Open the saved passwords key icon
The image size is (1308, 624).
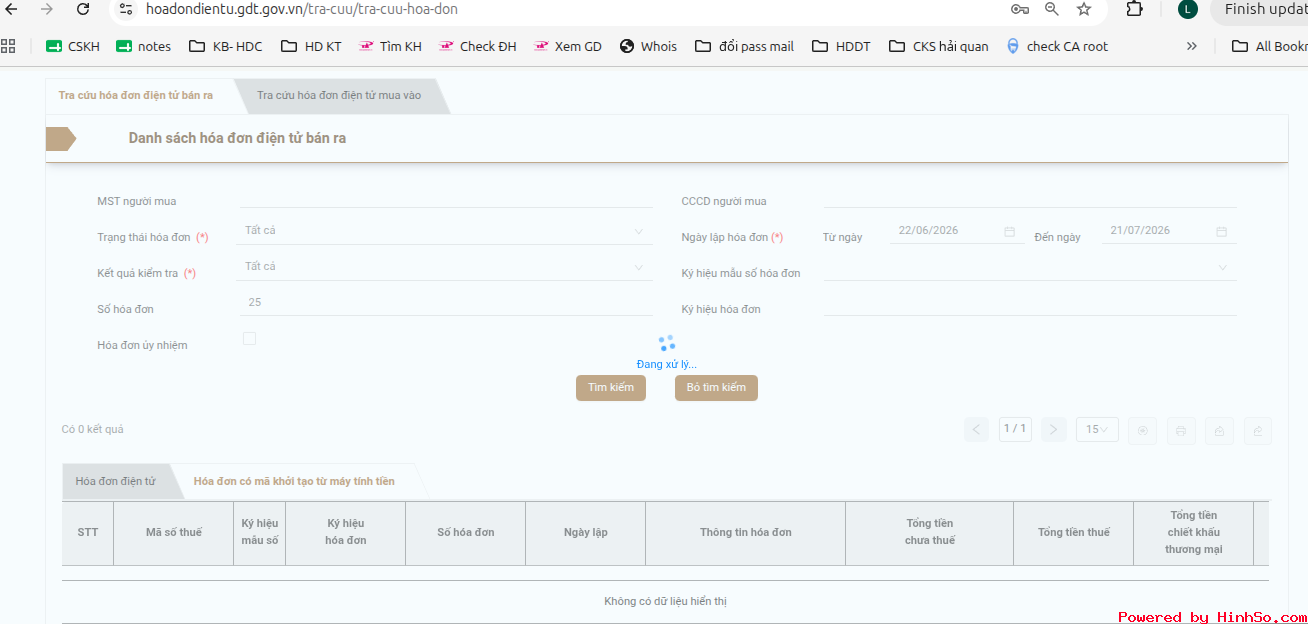point(1020,9)
